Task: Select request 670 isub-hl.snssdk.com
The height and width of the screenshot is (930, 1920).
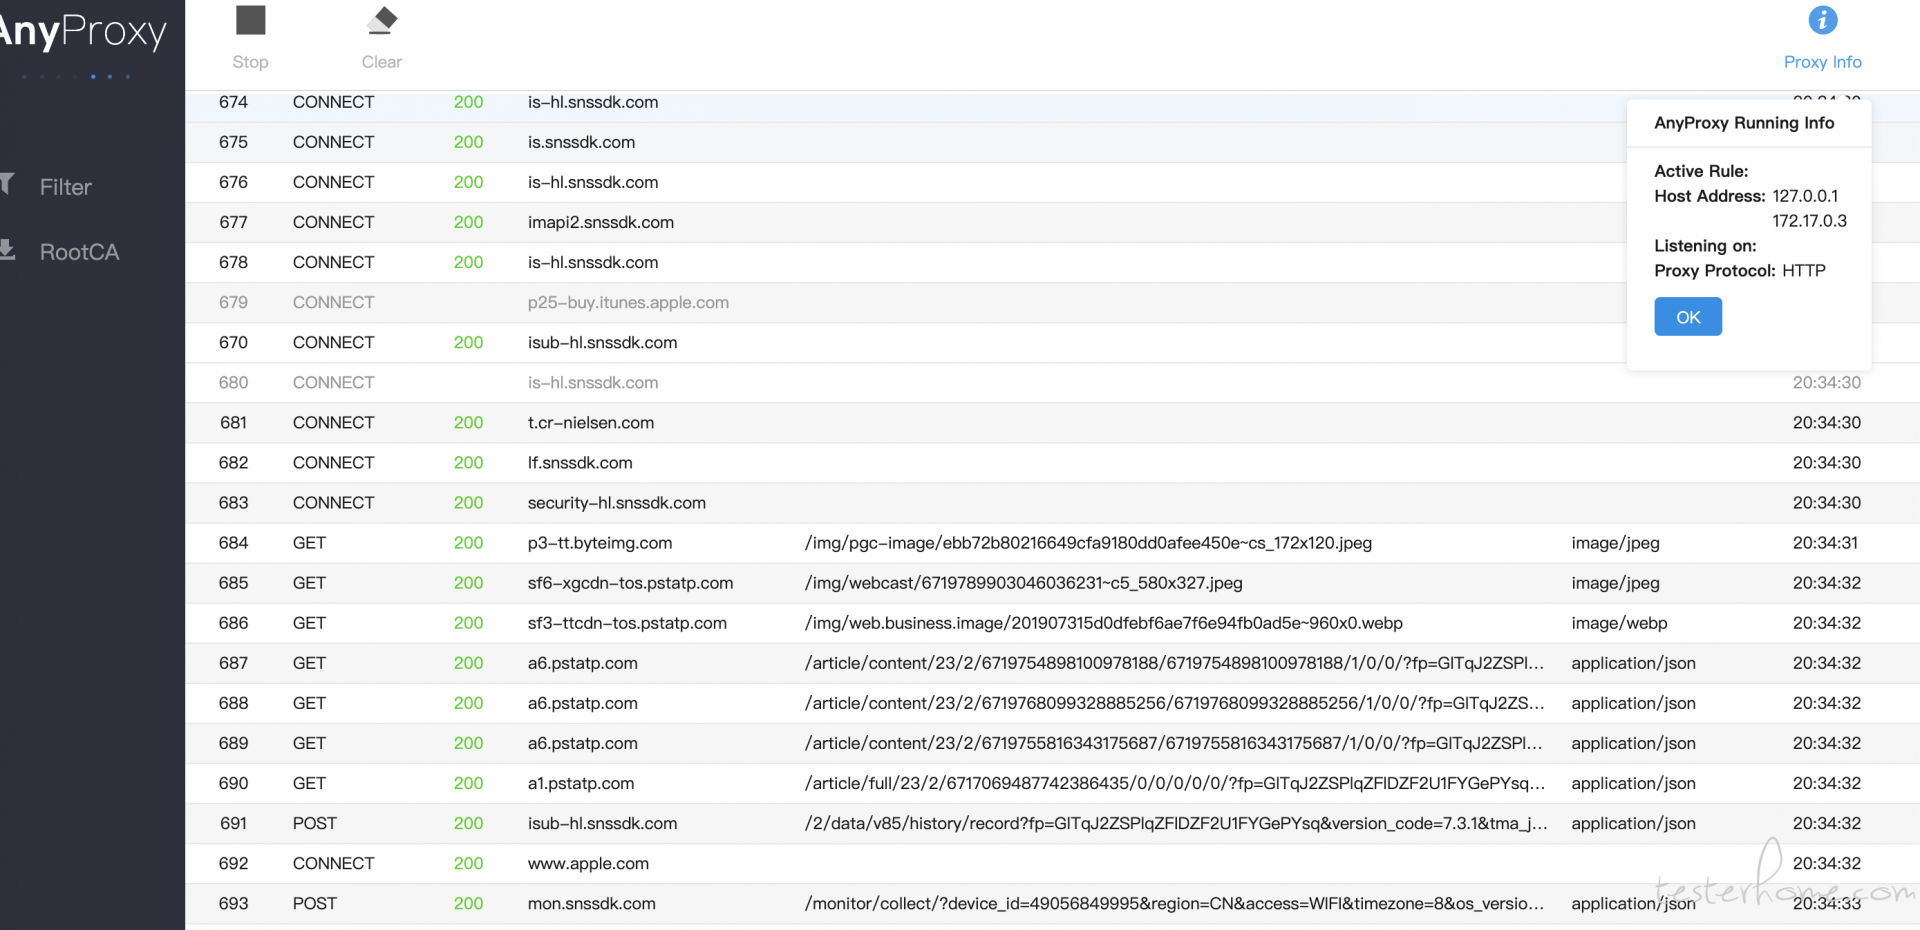Action: pos(1052,342)
